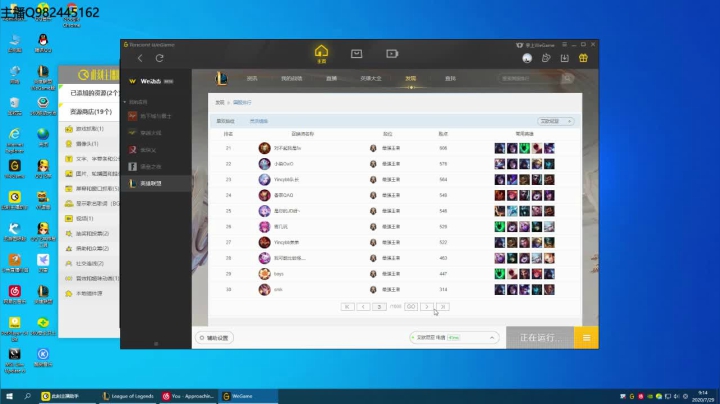Open the server region dropdown above ranking table
This screenshot has width=720, height=404.
tap(555, 121)
